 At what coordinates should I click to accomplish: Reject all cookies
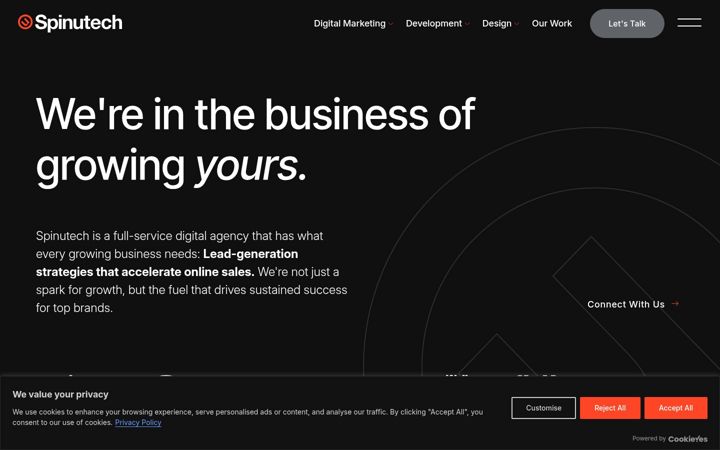(x=610, y=408)
